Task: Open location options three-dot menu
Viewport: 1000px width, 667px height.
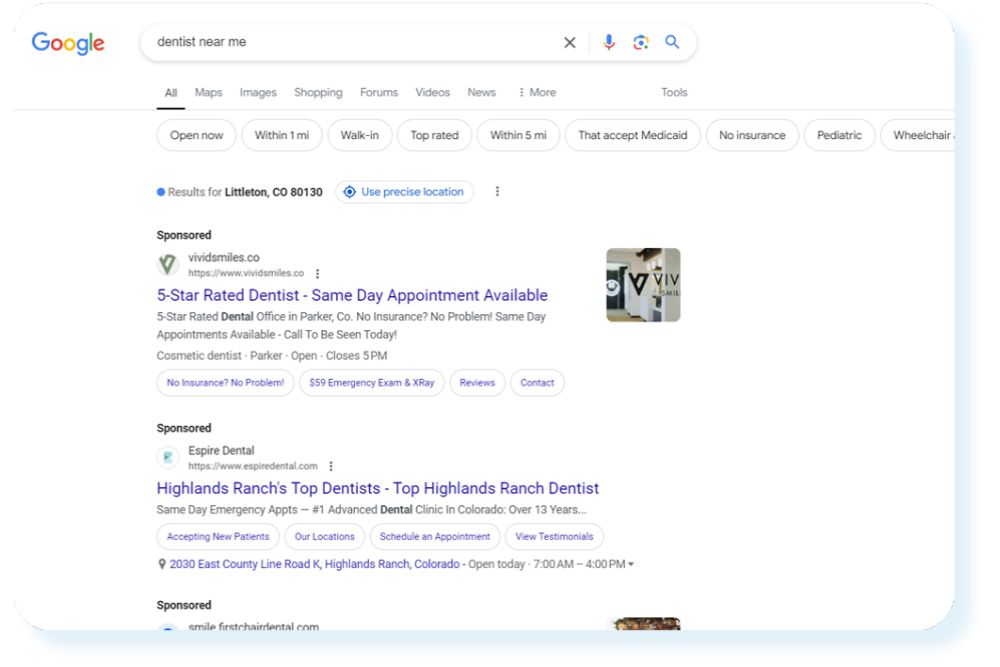Action: 497,191
